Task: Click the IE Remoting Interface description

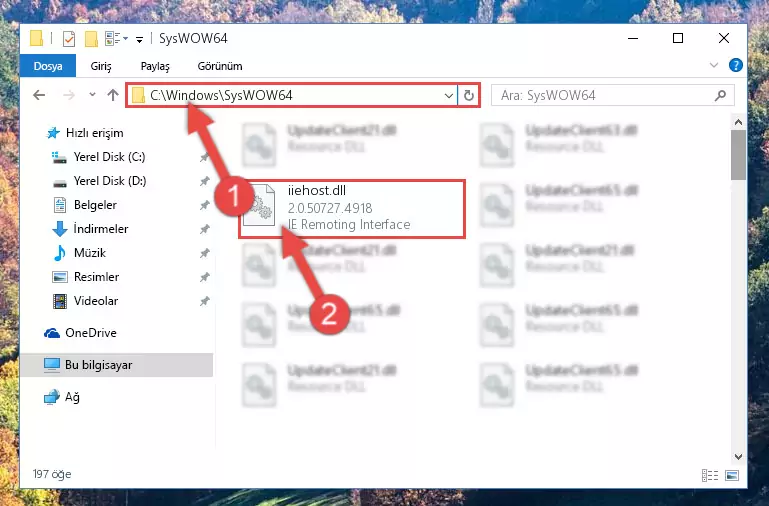Action: point(349,225)
